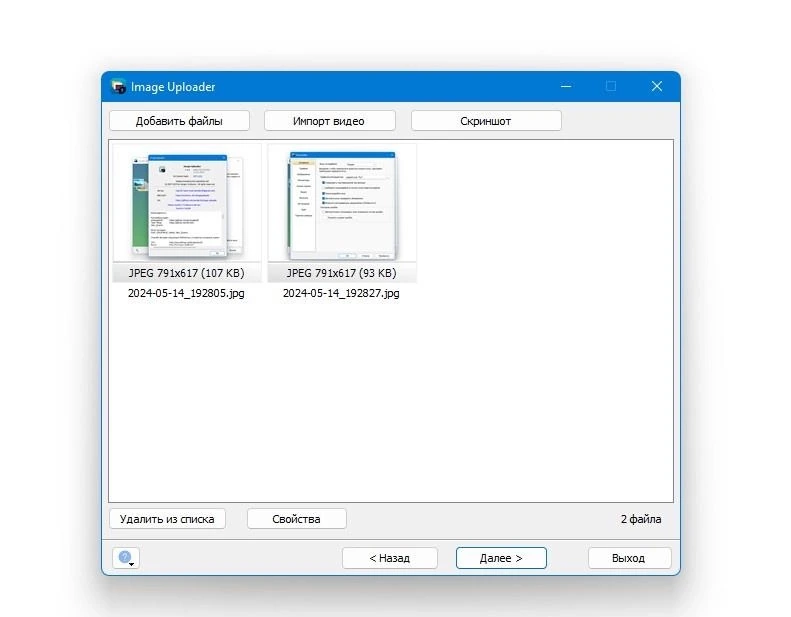Select thumbnail of 2024-05-14_192827.jpg
Viewport: 791px width, 617px height.
(x=342, y=203)
